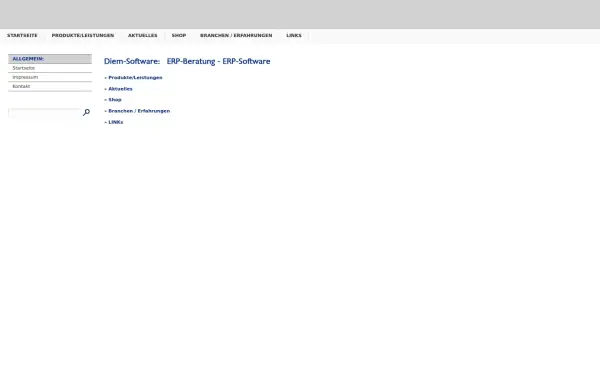The height and width of the screenshot is (375, 600).
Task: Open Links in the top navigation bar
Action: [294, 35]
